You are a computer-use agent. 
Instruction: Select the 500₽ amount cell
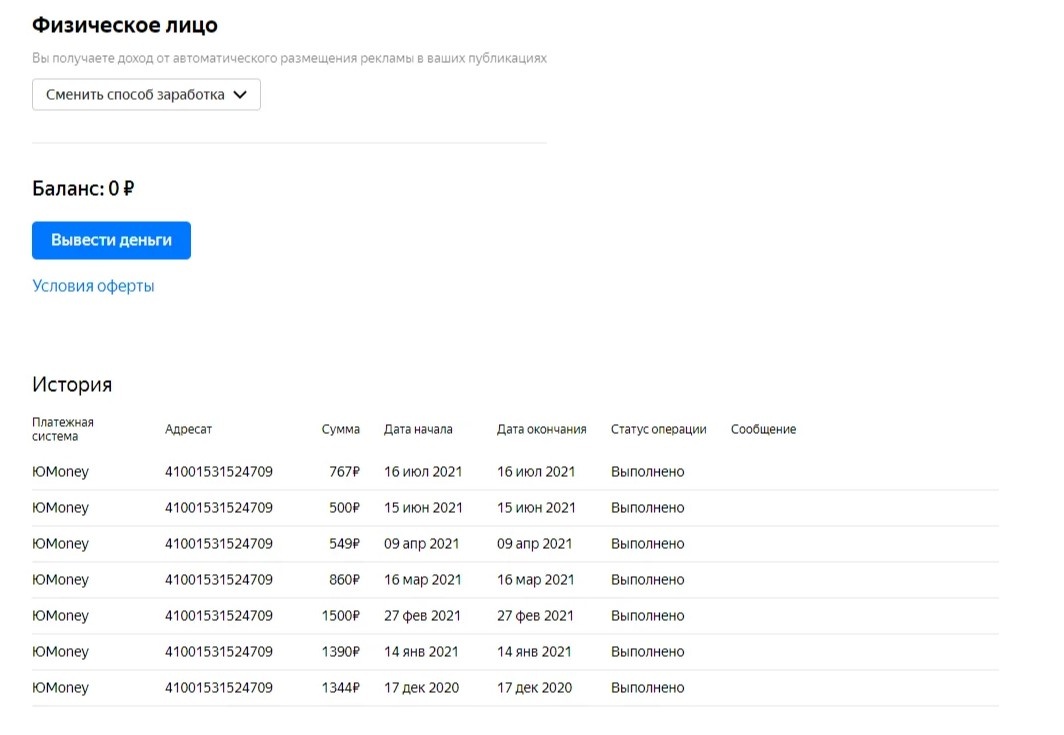pos(345,508)
